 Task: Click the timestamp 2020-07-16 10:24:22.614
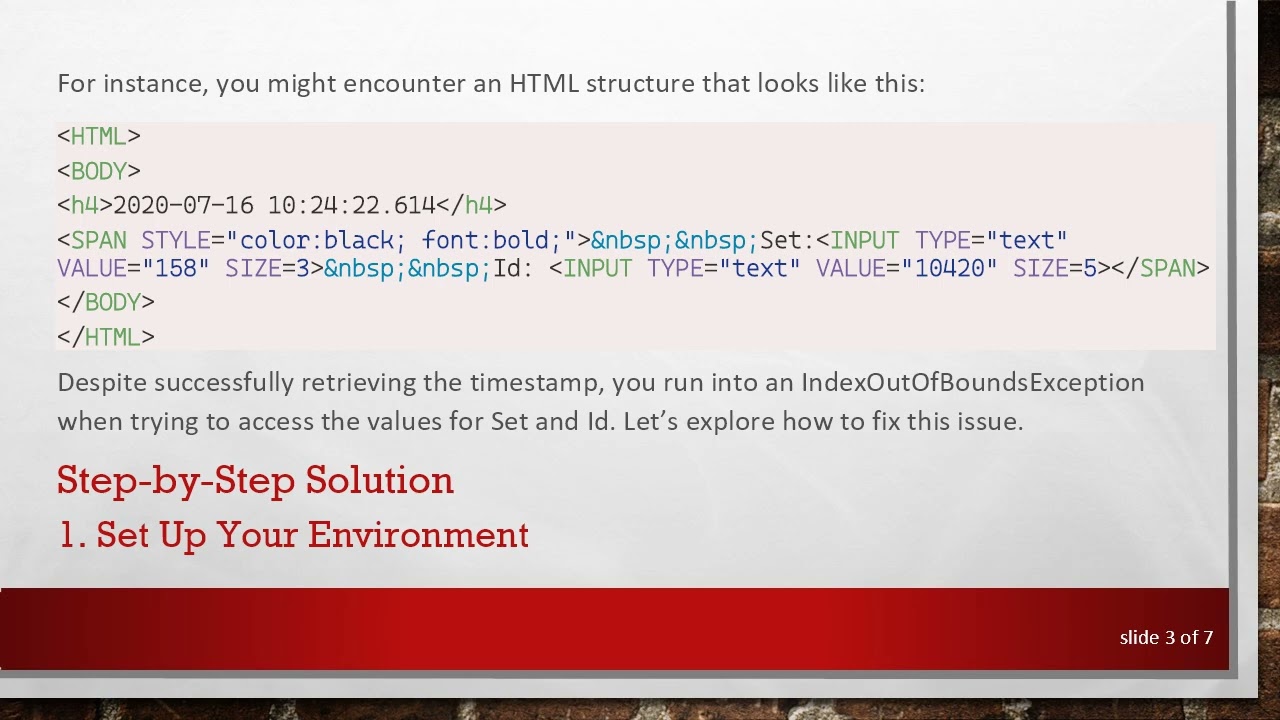tap(274, 205)
